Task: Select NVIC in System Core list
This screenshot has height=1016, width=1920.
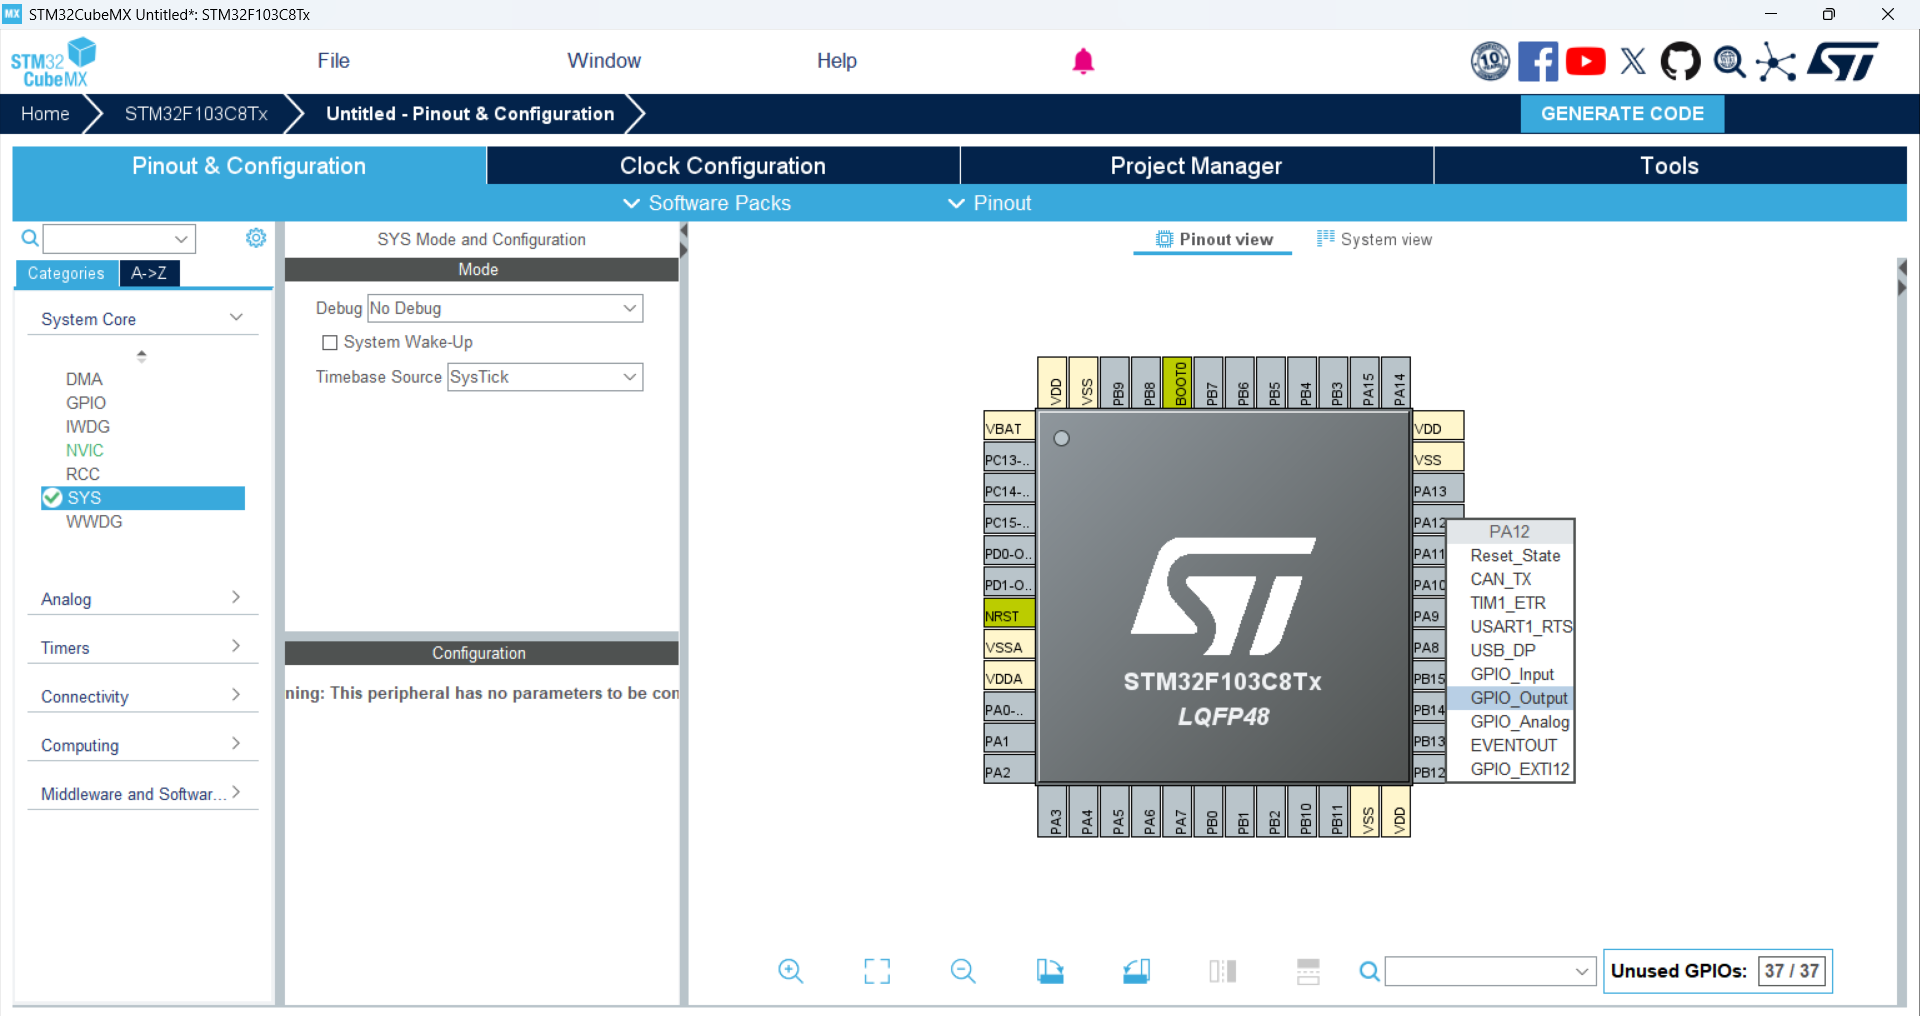Action: tap(85, 450)
